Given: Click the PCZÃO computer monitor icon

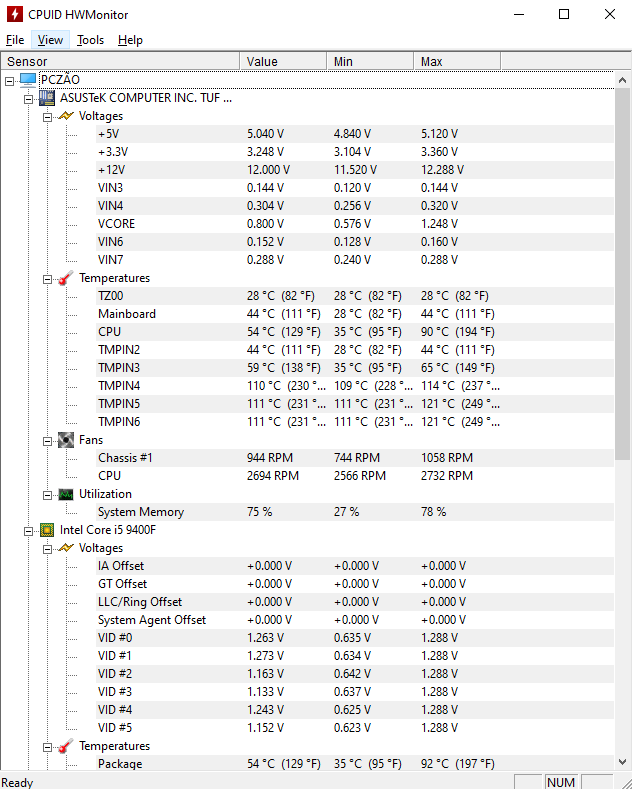Looking at the screenshot, I should tap(28, 80).
